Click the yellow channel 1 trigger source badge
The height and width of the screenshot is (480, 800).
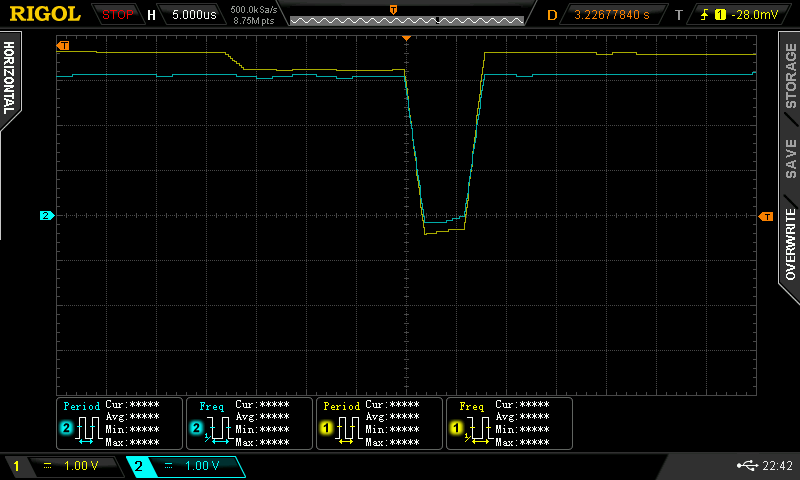click(720, 15)
